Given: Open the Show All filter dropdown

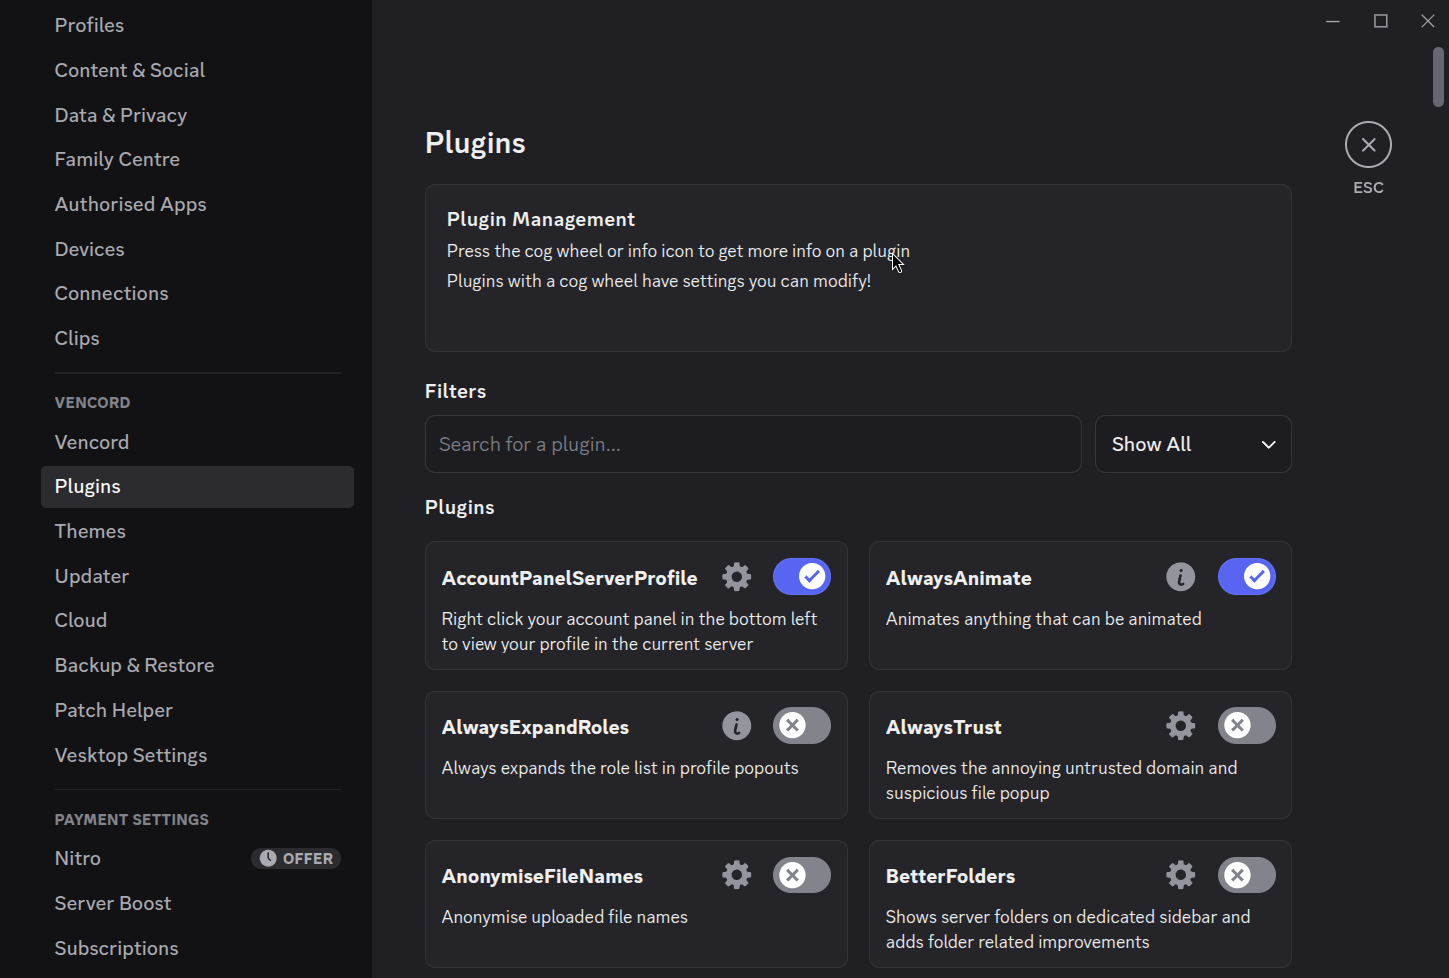Looking at the screenshot, I should (1193, 444).
